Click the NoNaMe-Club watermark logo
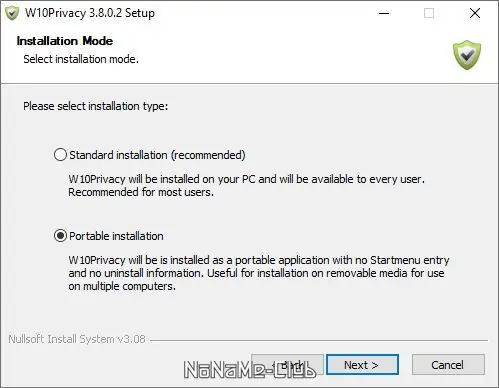The width and height of the screenshot is (499, 388). [x=250, y=370]
